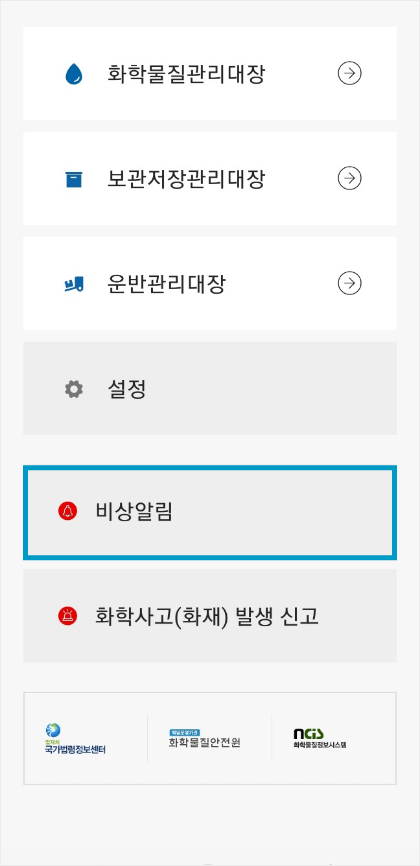The image size is (420, 866).
Task: Open the 국가법령정보센터 text link
Action: pos(75,750)
